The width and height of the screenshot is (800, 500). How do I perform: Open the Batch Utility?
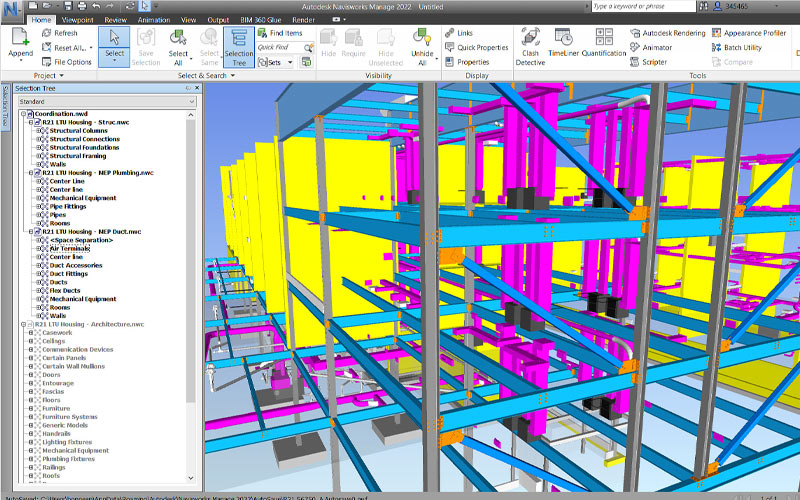736,47
